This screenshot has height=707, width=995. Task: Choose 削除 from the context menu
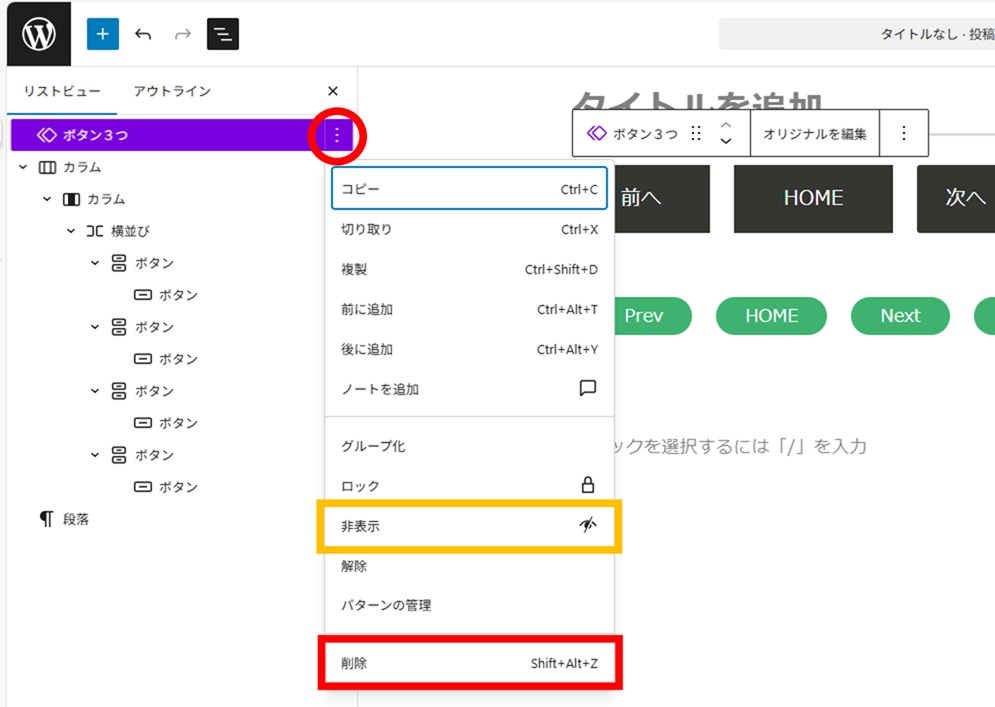pyautogui.click(x=468, y=663)
